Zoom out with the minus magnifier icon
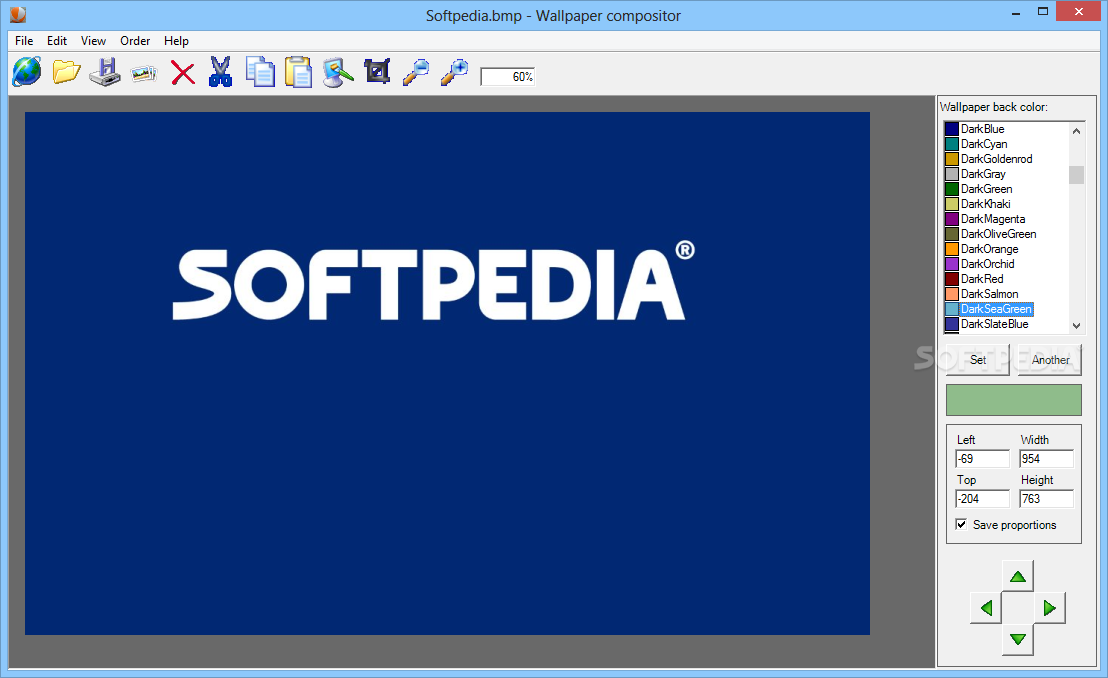The width and height of the screenshot is (1108, 678). coord(416,72)
